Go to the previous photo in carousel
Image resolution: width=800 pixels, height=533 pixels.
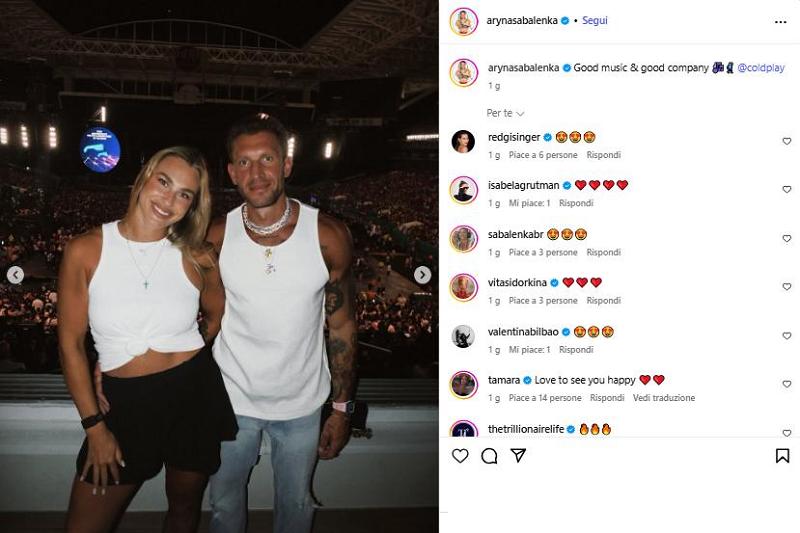click(x=15, y=275)
